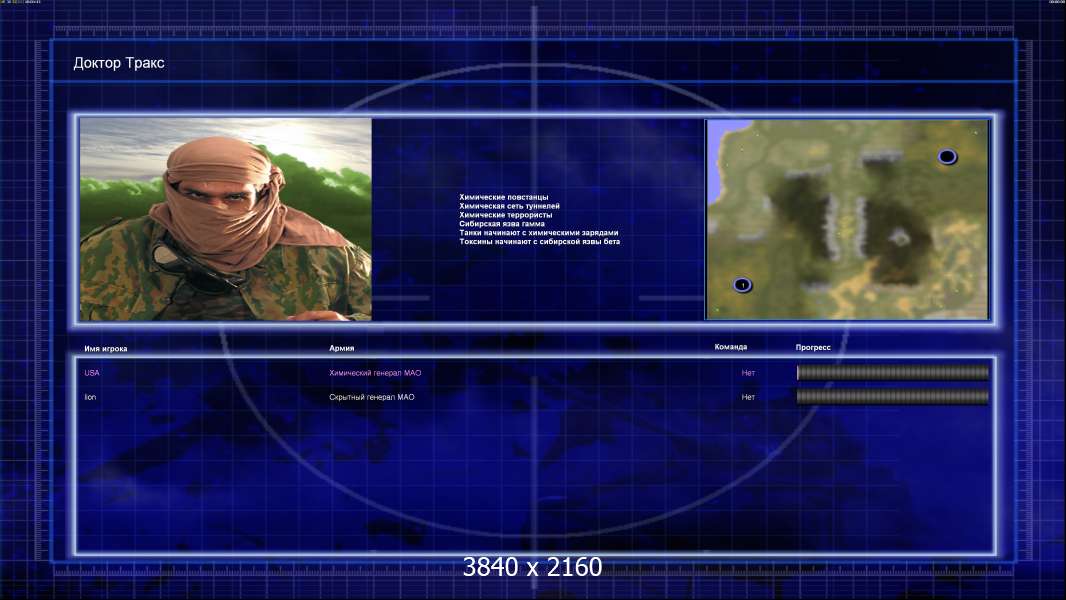Viewport: 1066px width, 600px height.
Task: Click Танки начинают с химическими зарядами
Action: pyautogui.click(x=538, y=232)
